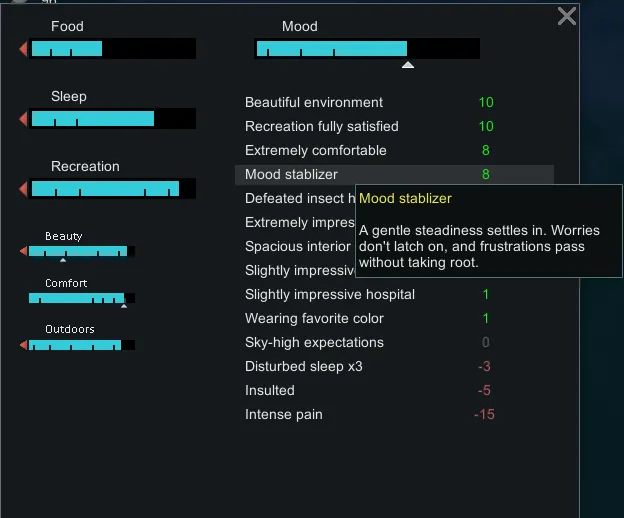Click the red arrow beside the Food bar
Screen dimensions: 624x518
click(x=24, y=49)
